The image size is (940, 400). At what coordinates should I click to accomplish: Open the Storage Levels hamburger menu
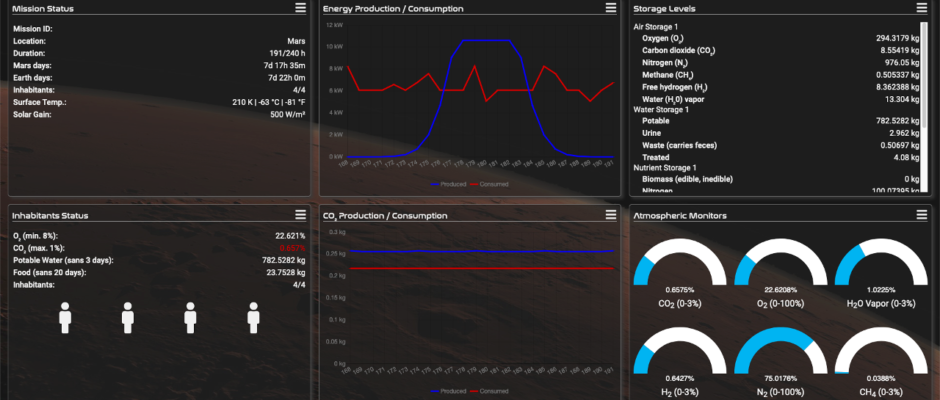921,8
